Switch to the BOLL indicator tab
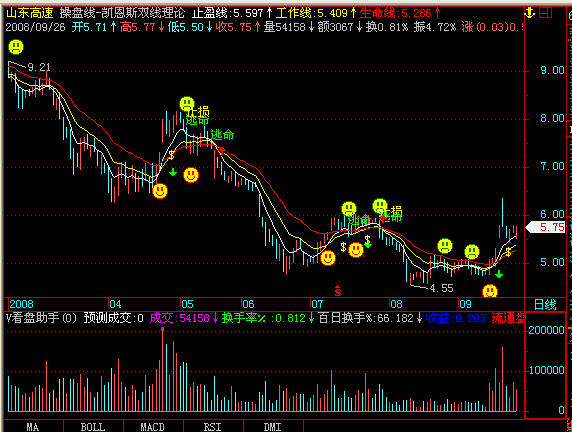572x432 pixels. (93, 427)
